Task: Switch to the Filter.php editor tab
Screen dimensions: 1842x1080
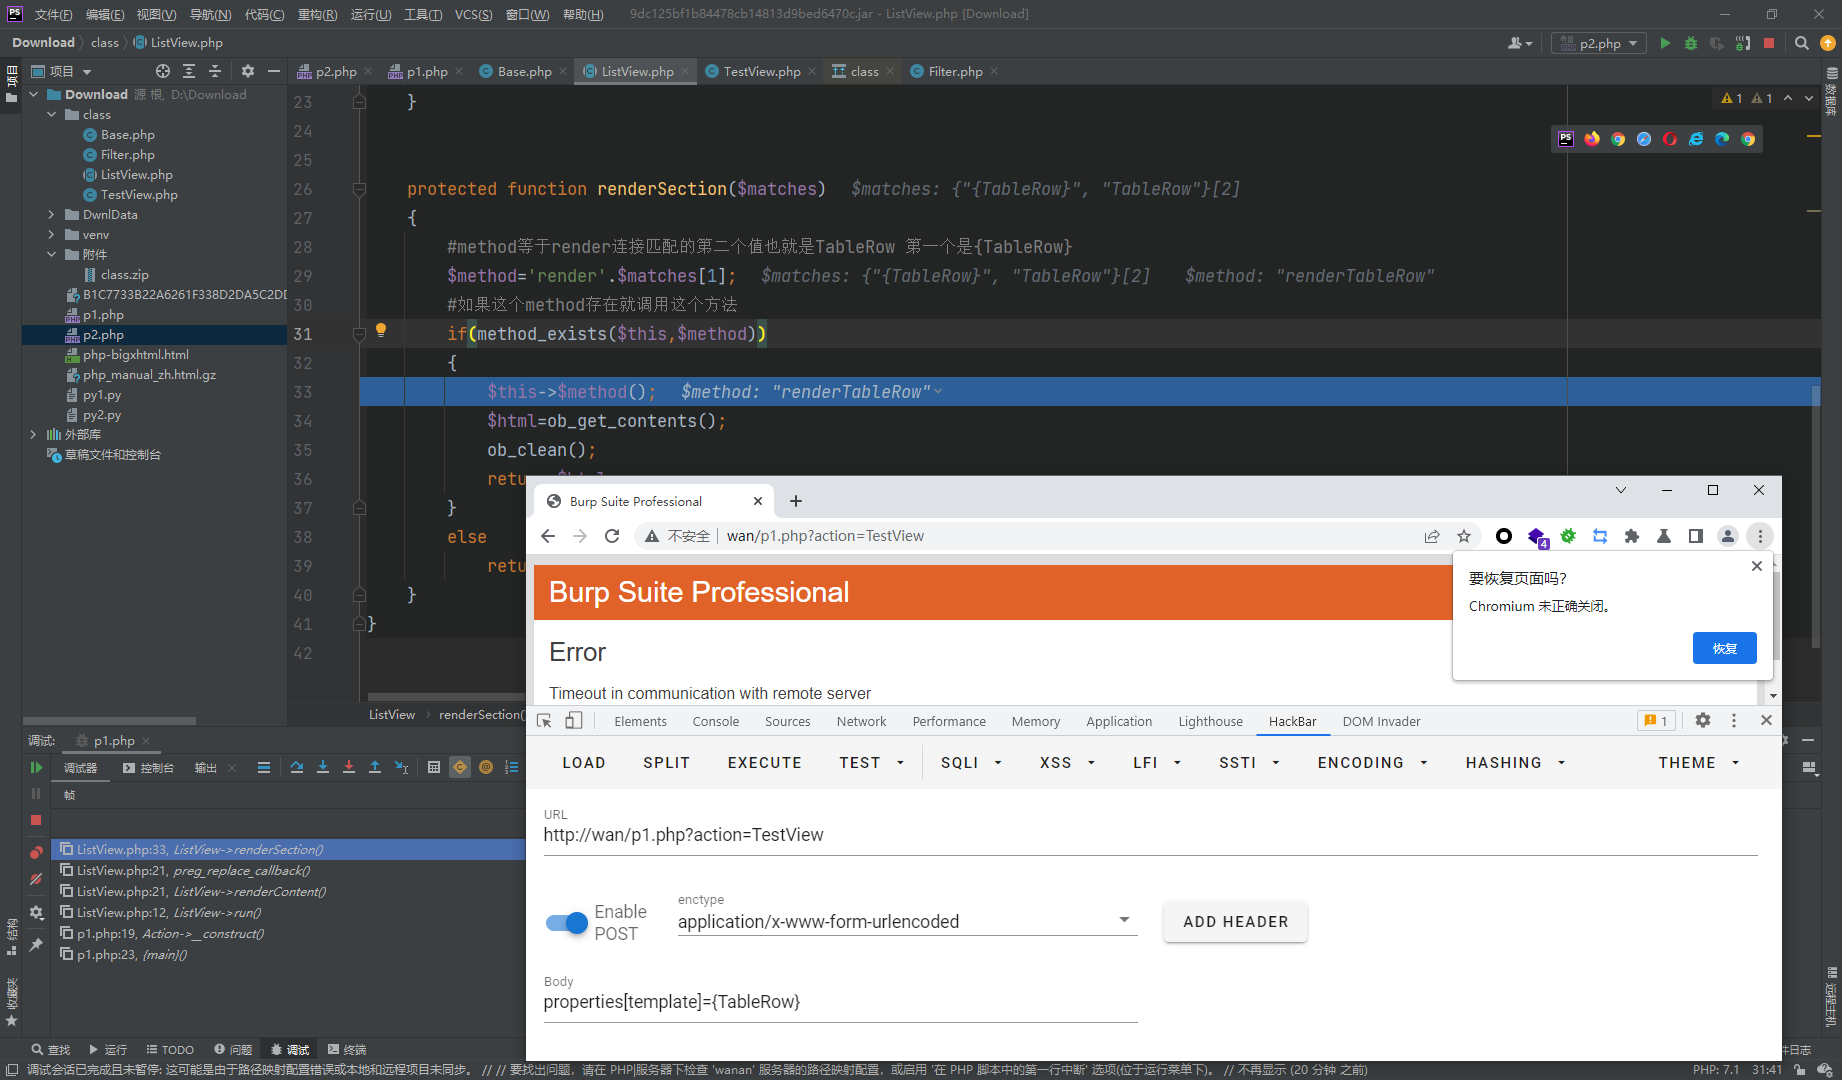Action: (x=955, y=71)
